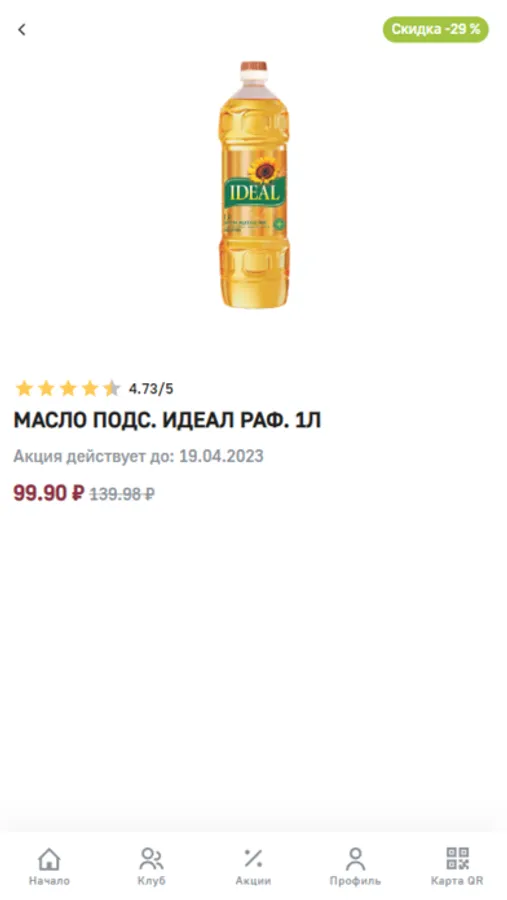
Task: Tap the fourth rating star
Action: [90, 389]
